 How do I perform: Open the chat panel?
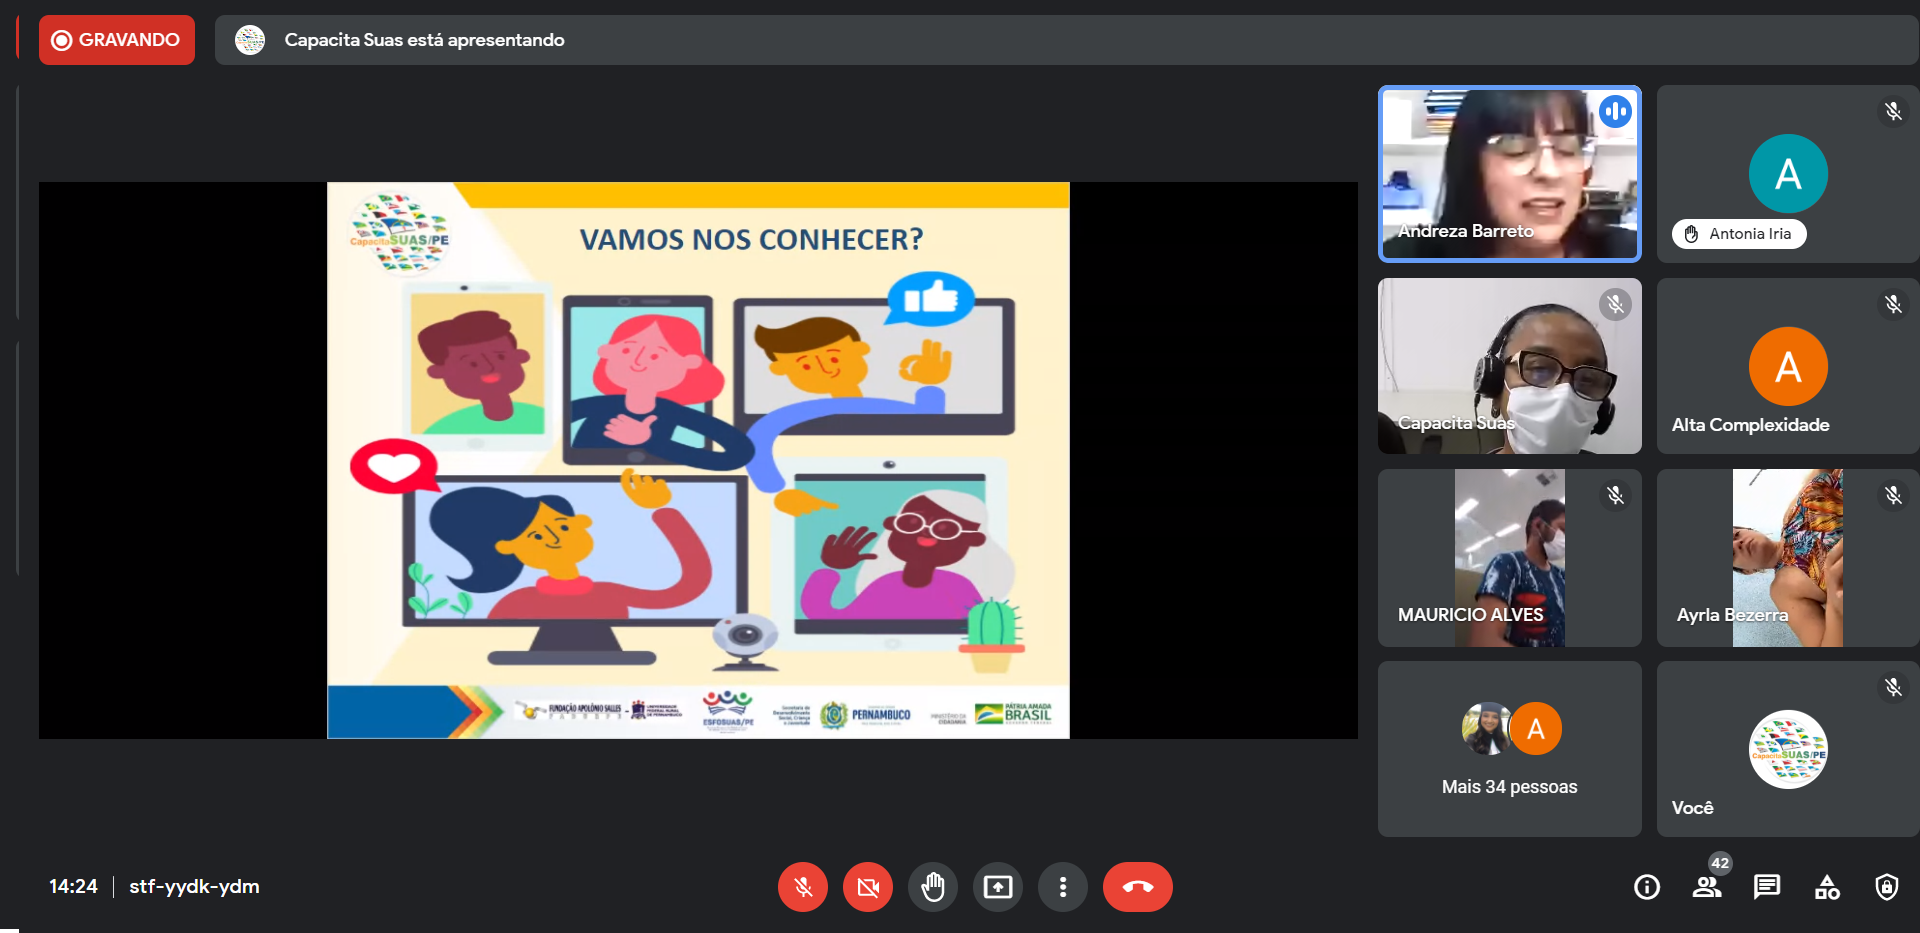click(x=1766, y=887)
